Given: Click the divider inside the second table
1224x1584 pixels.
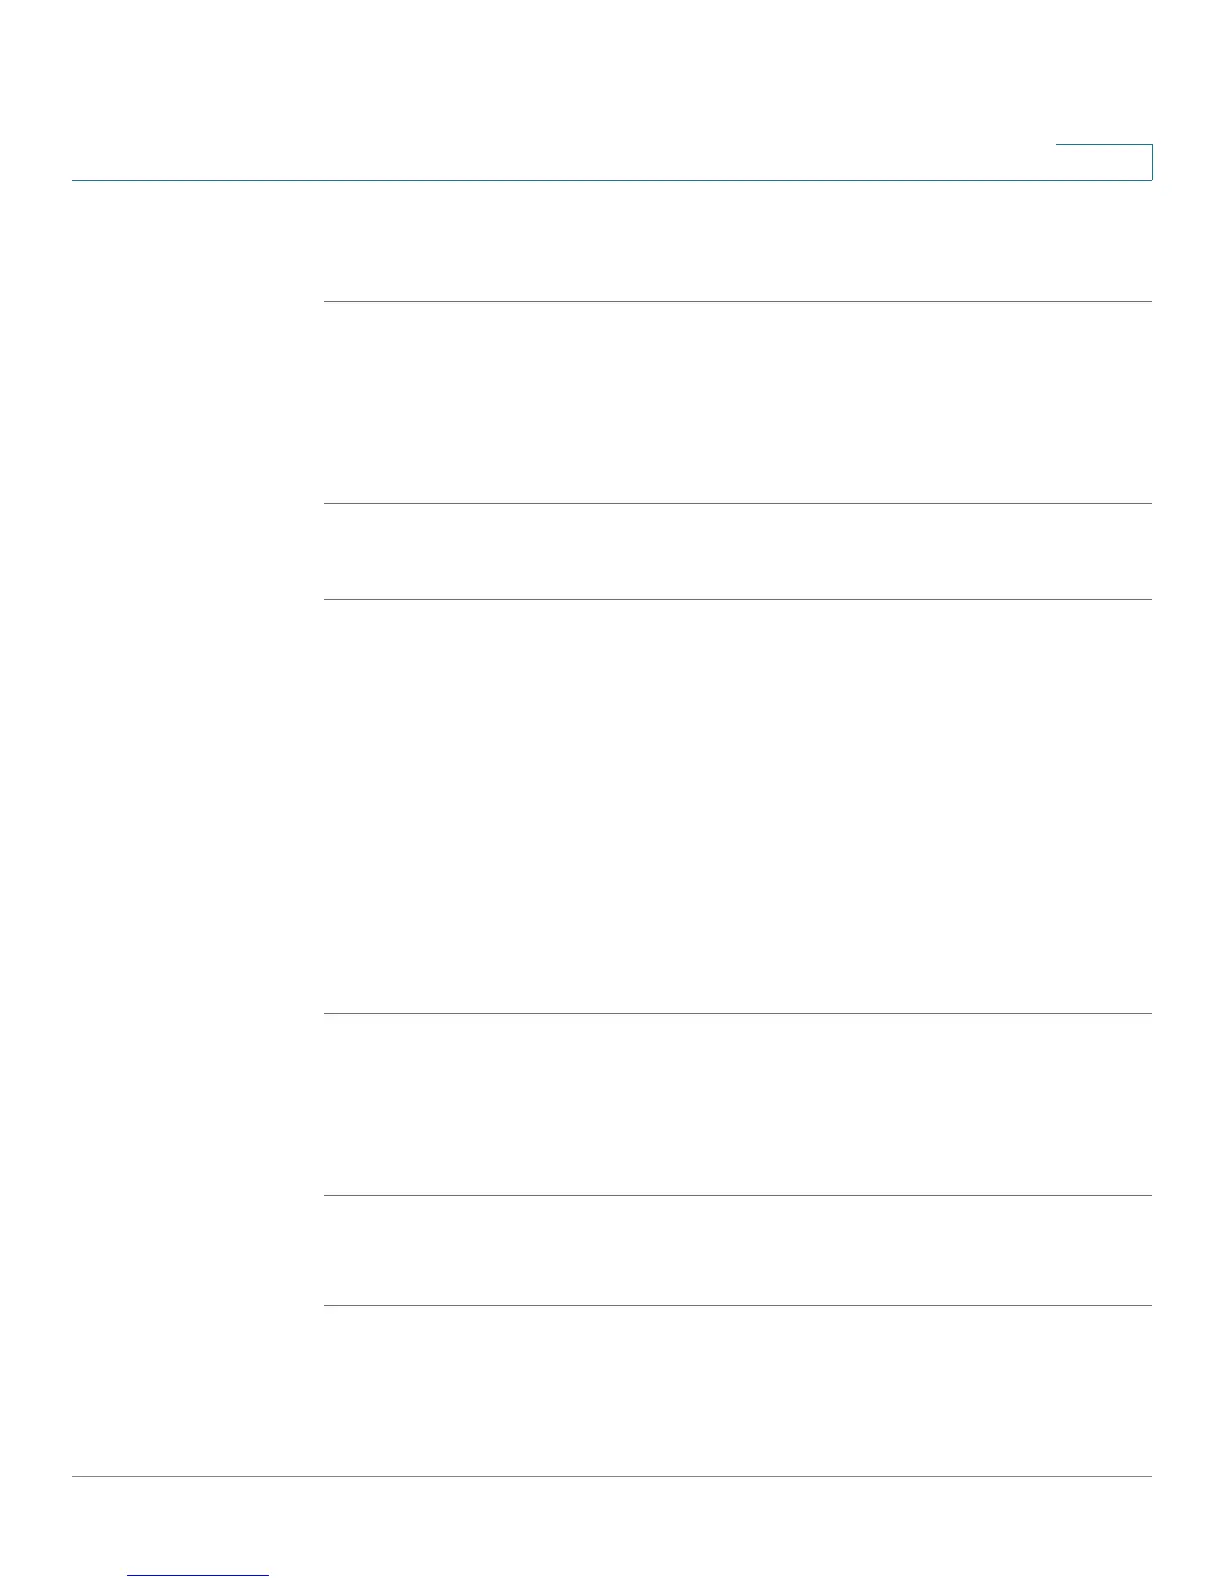Looking at the screenshot, I should click(x=738, y=1195).
